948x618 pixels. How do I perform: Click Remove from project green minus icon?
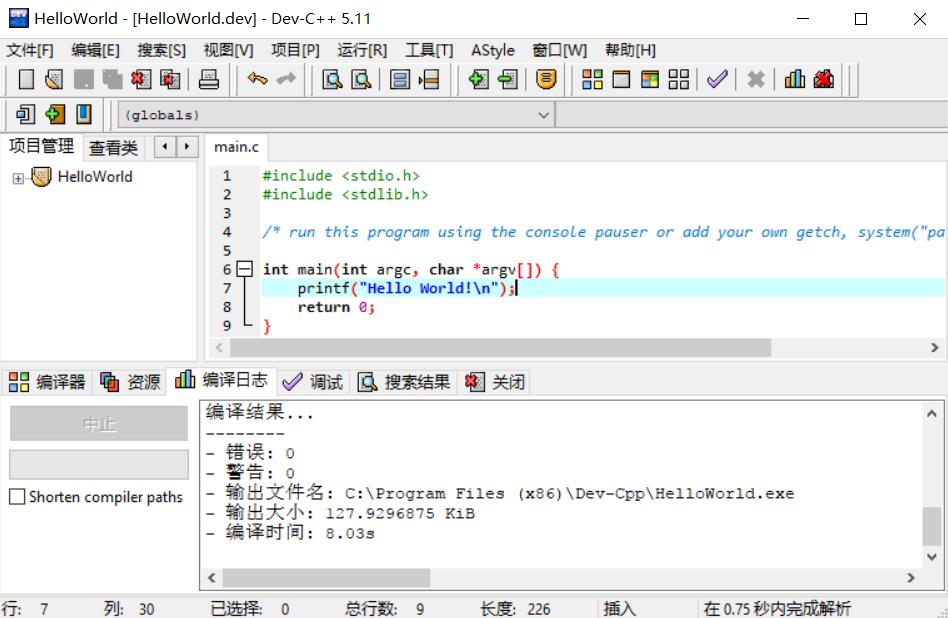click(507, 79)
